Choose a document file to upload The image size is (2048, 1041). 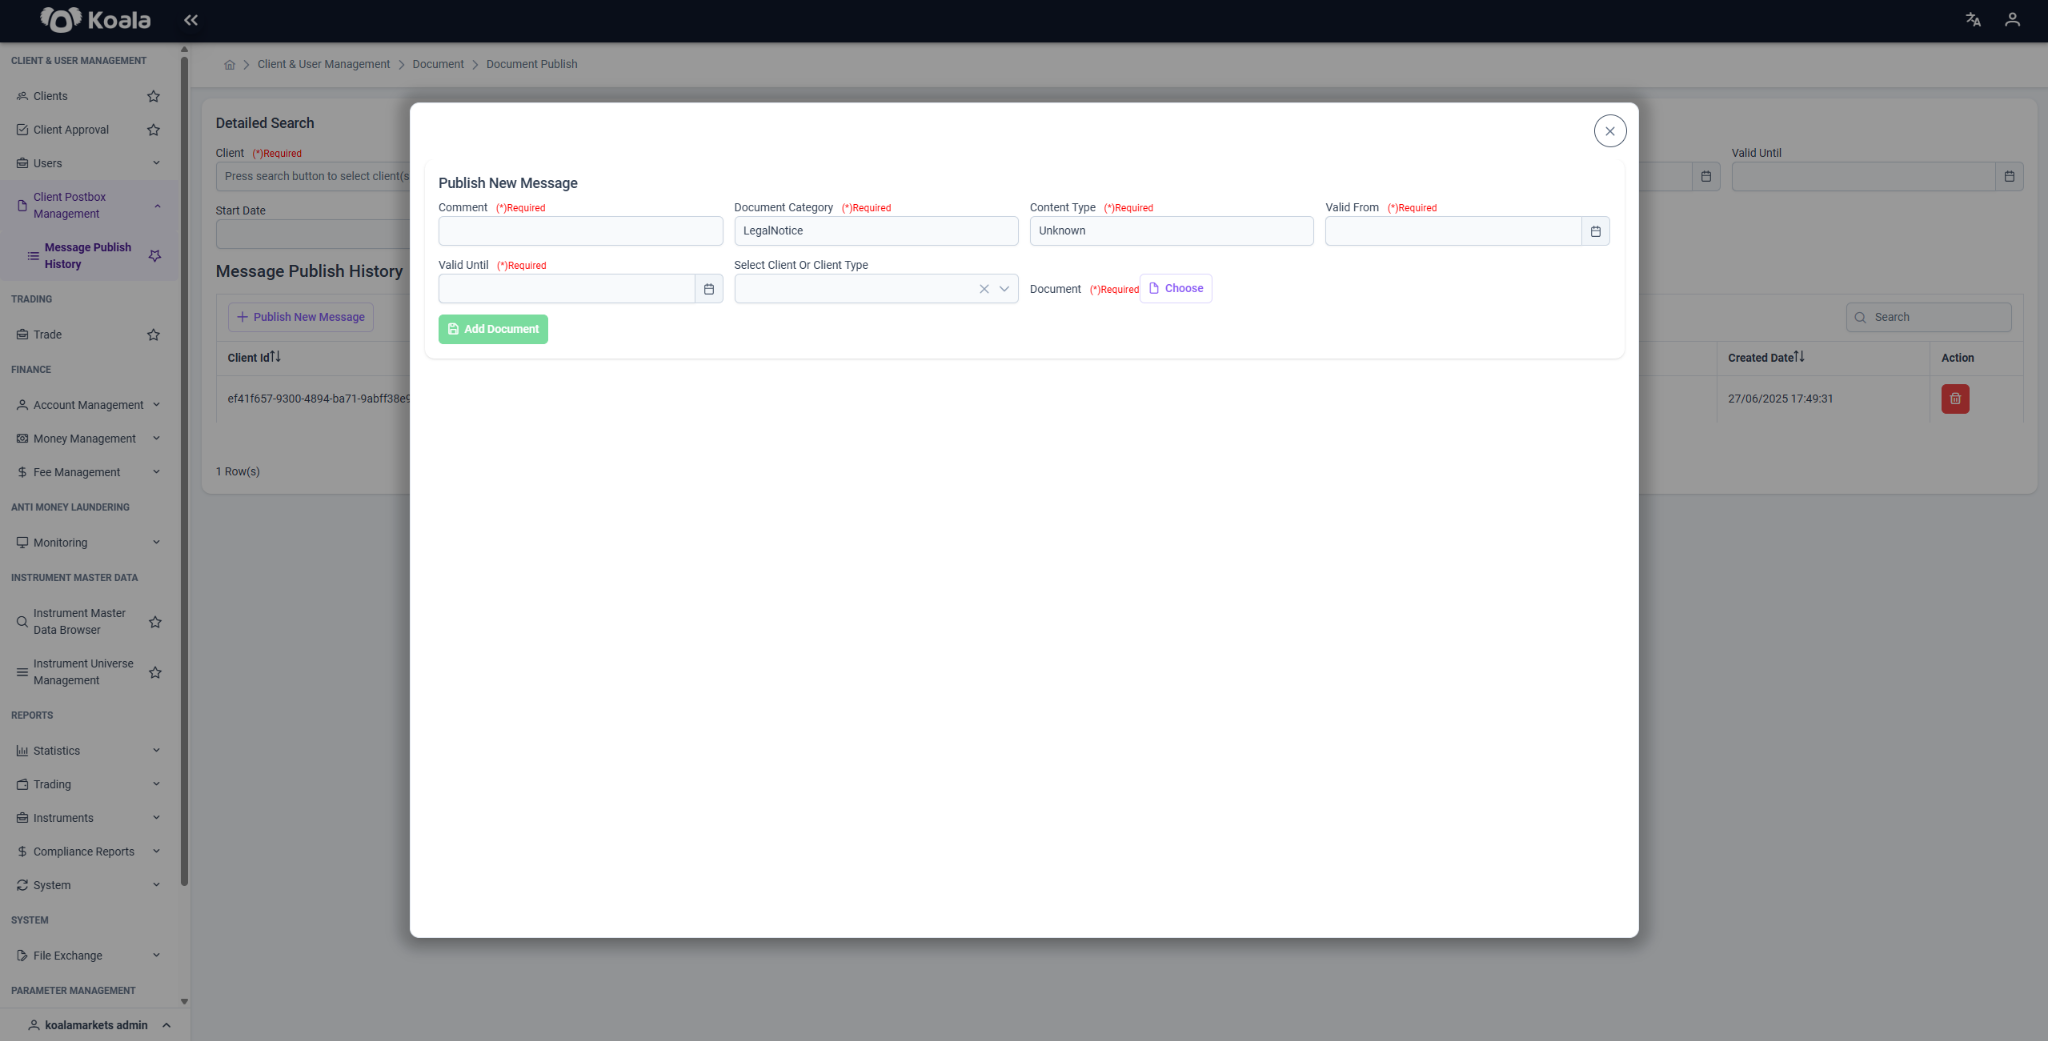click(x=1176, y=289)
